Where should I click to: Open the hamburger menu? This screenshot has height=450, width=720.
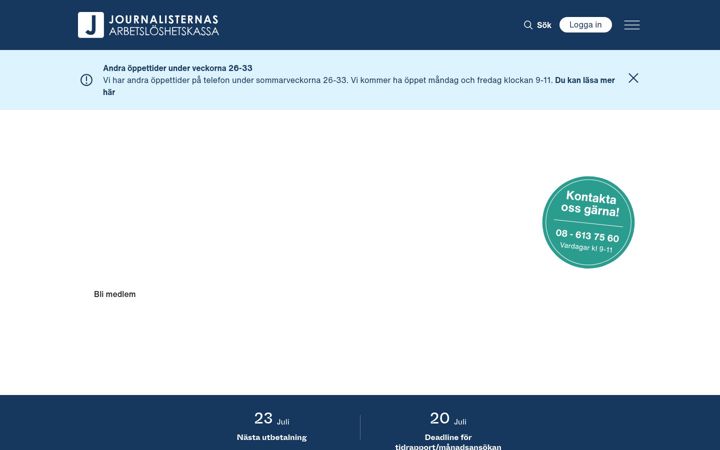pyautogui.click(x=632, y=25)
